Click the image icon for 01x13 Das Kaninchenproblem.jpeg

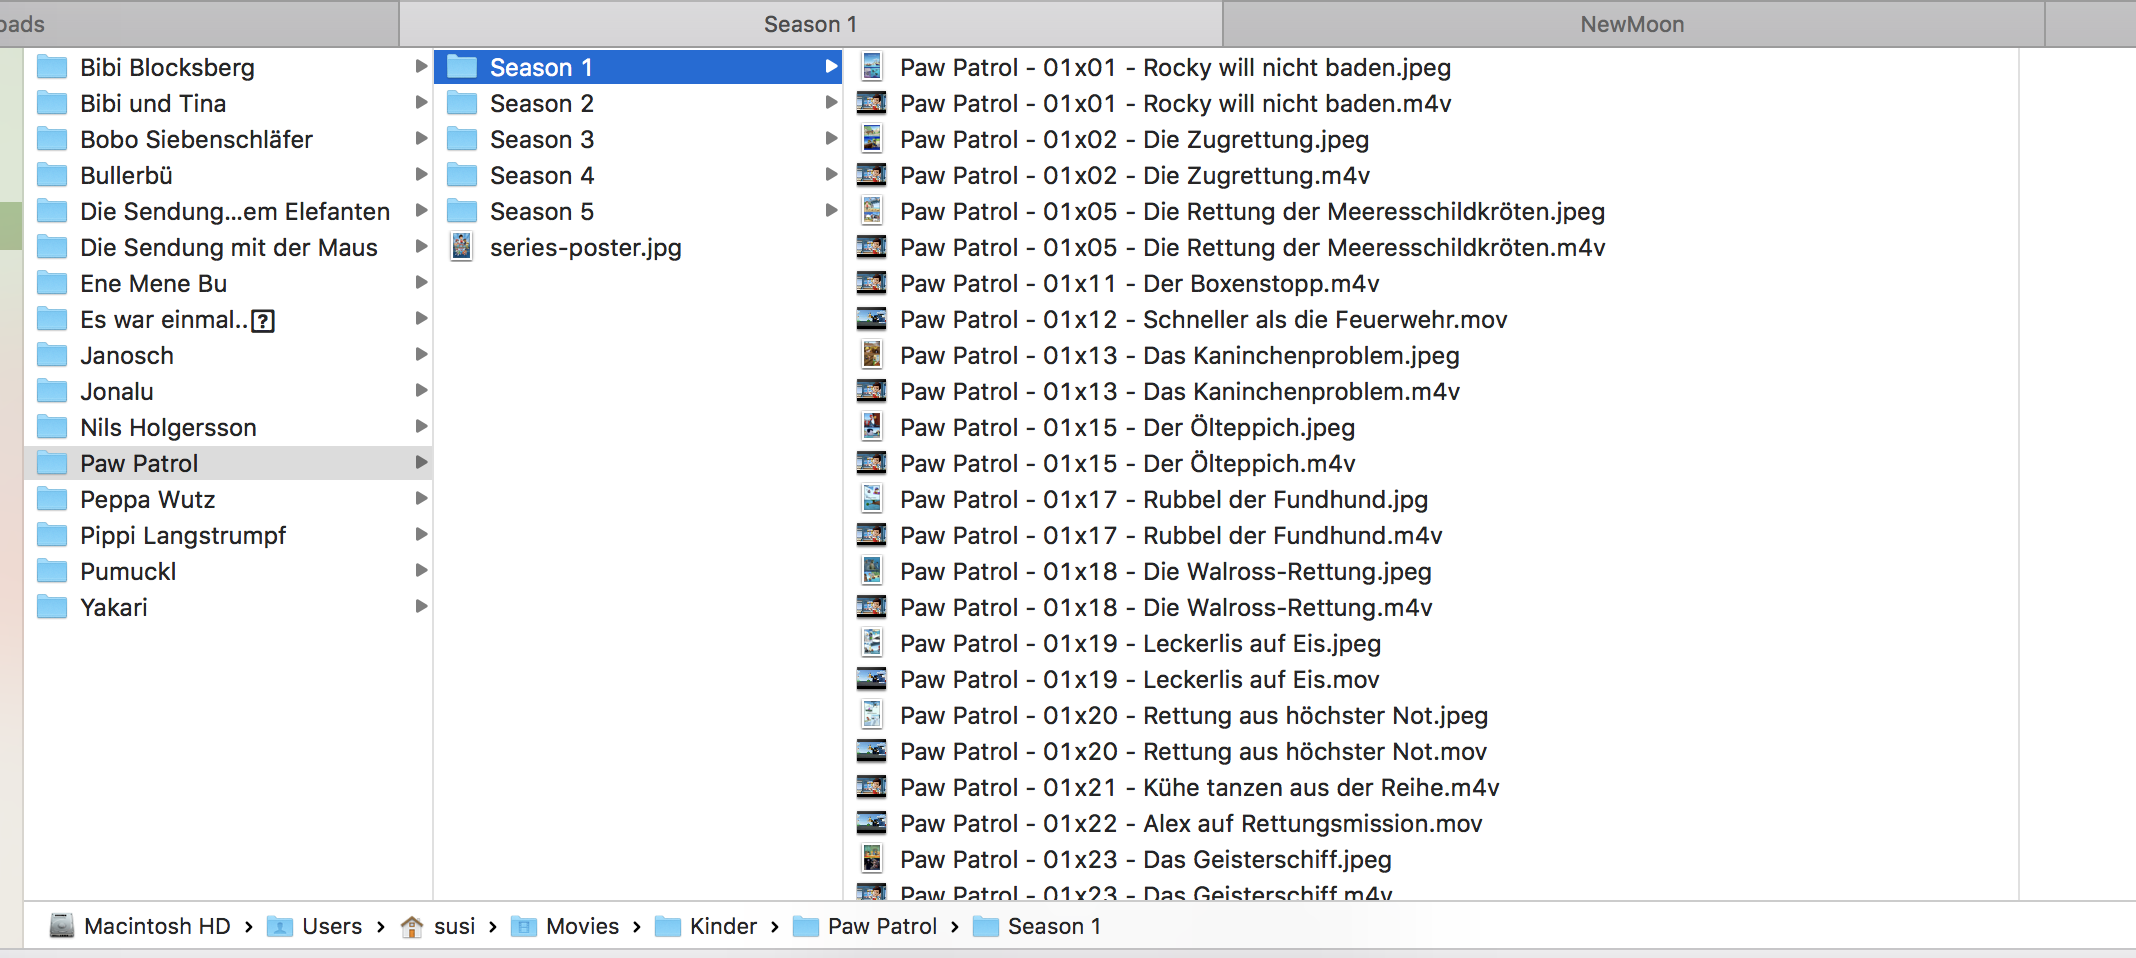872,355
